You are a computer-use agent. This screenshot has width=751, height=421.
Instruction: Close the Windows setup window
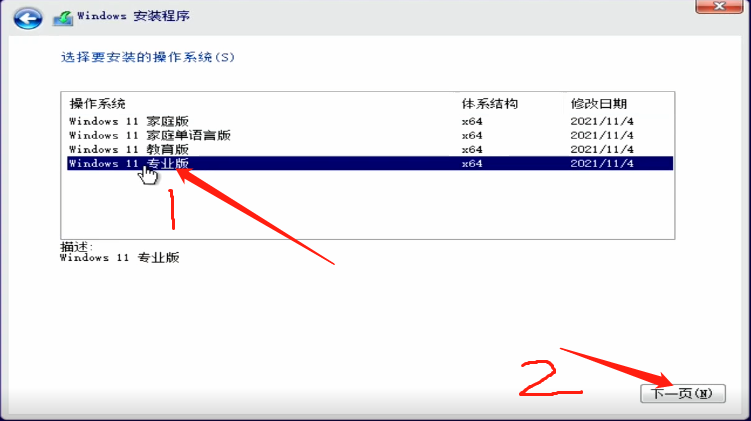coord(719,6)
